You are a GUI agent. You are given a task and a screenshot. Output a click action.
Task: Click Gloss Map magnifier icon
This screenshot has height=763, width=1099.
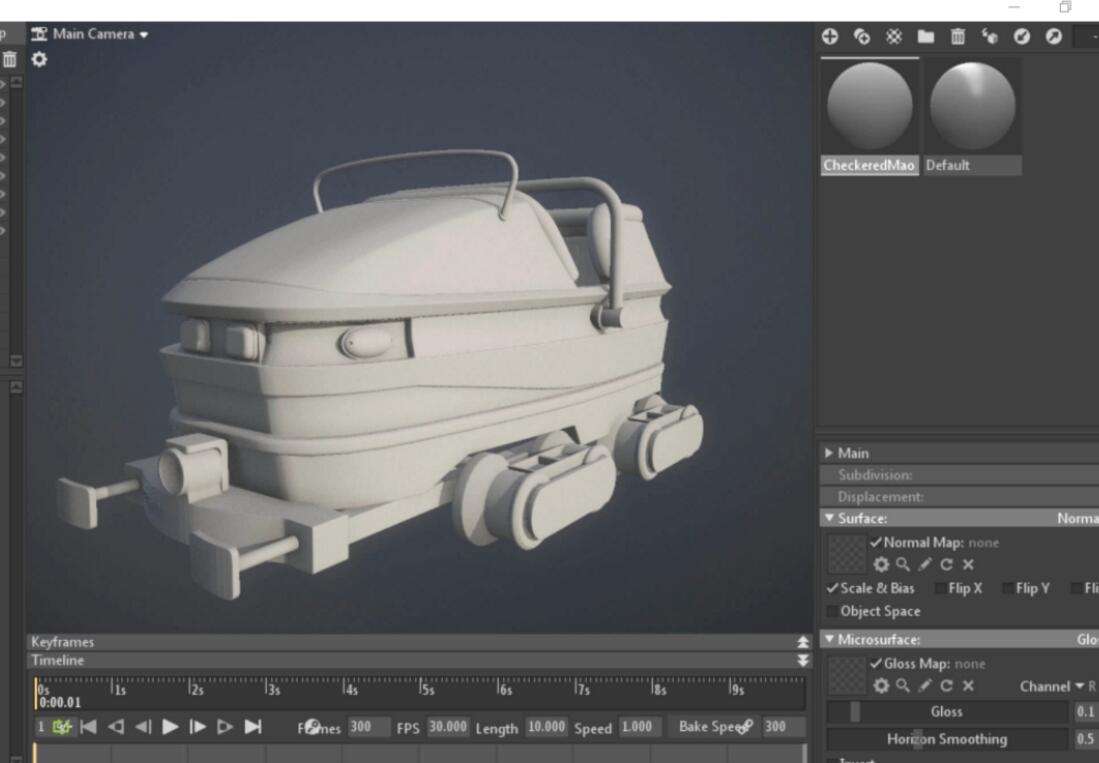click(903, 686)
